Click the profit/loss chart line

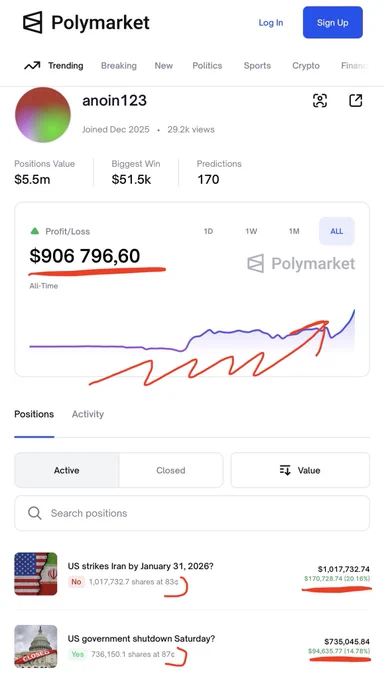click(x=192, y=336)
